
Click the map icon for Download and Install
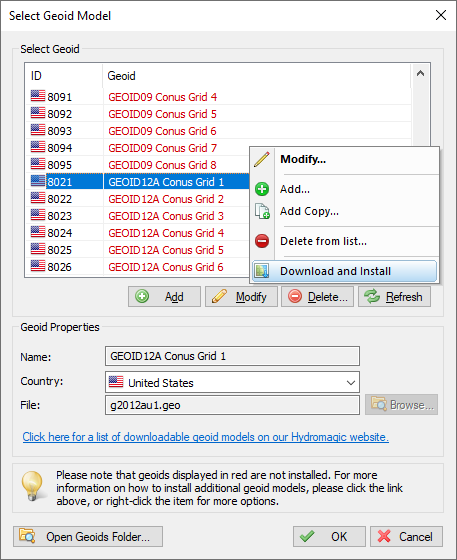(x=262, y=271)
